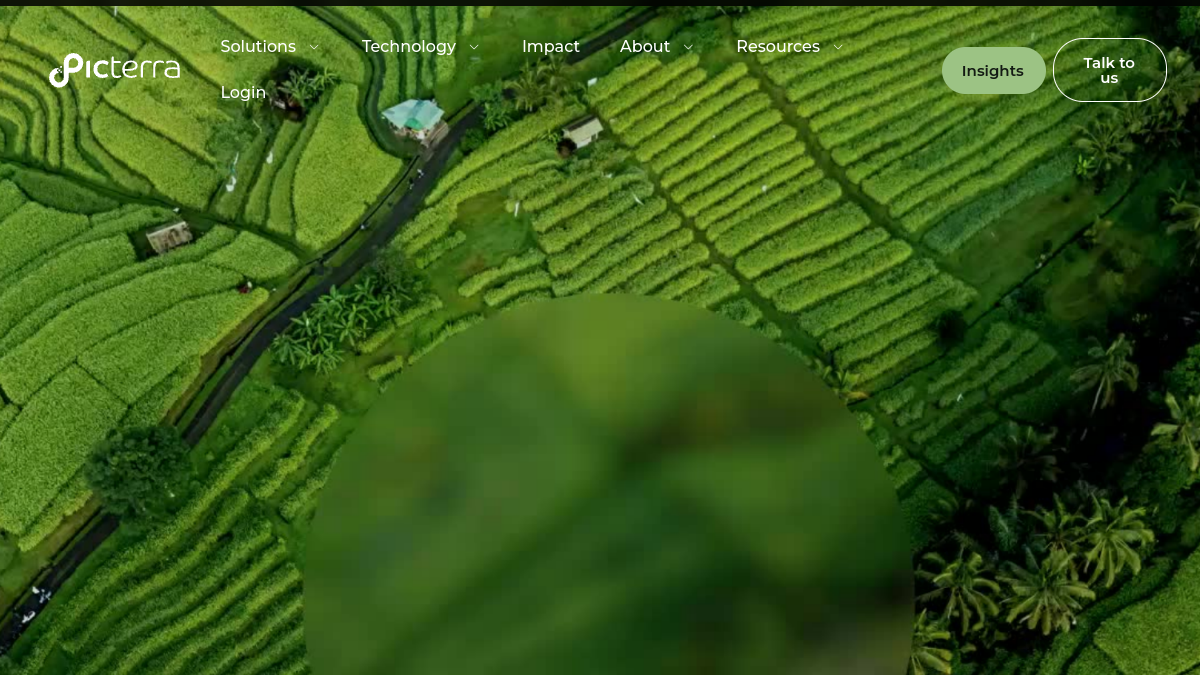Expand the About dropdown chevron
The height and width of the screenshot is (675, 1200).
click(x=688, y=47)
